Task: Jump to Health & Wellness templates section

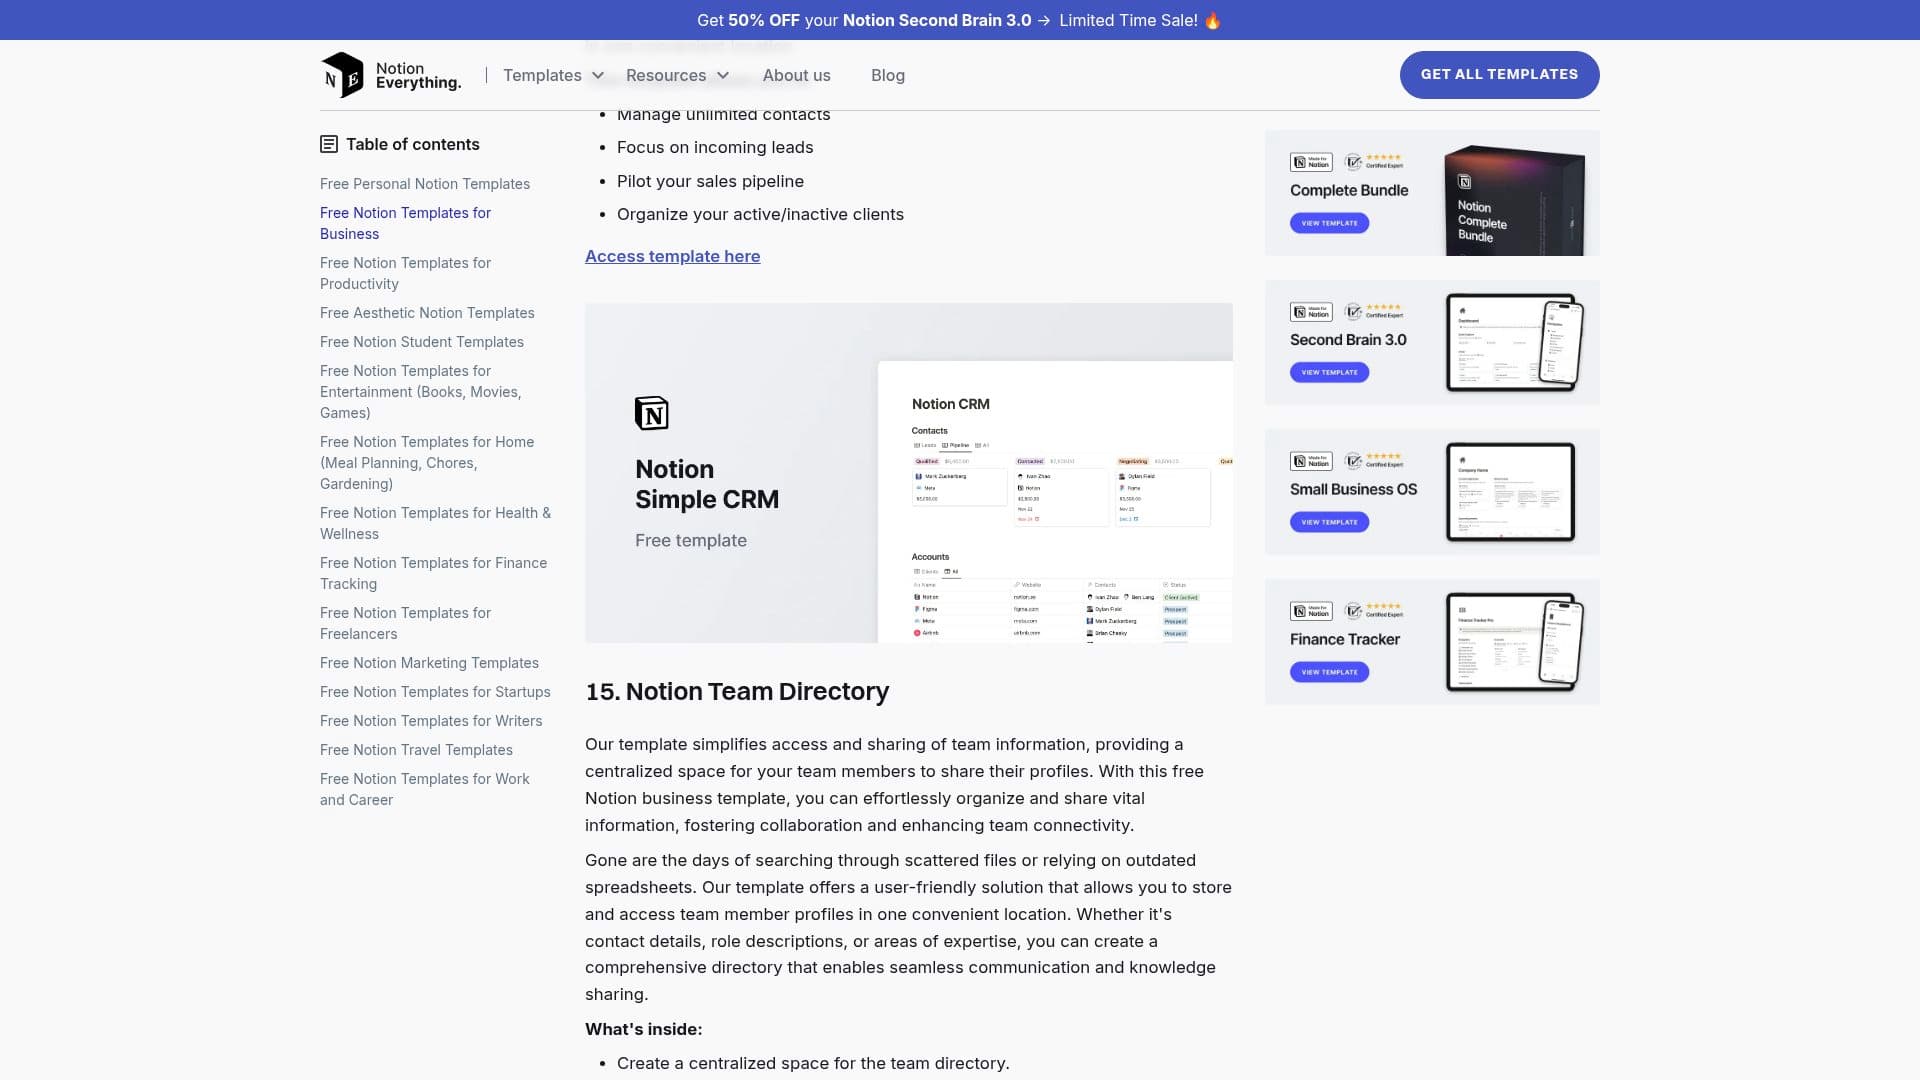Action: coord(435,523)
